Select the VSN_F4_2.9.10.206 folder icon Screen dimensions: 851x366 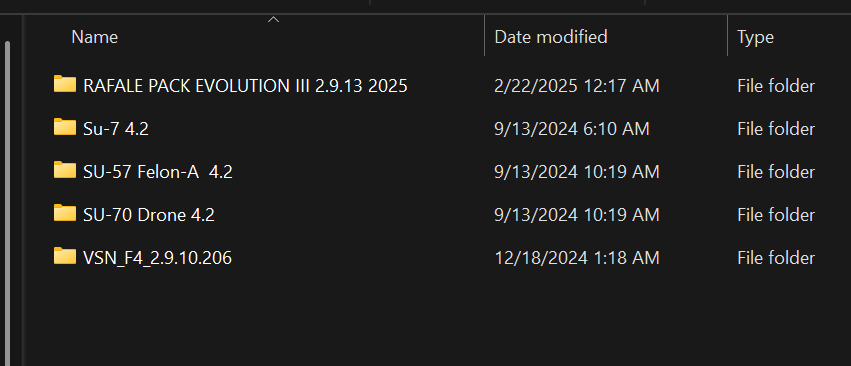point(65,256)
